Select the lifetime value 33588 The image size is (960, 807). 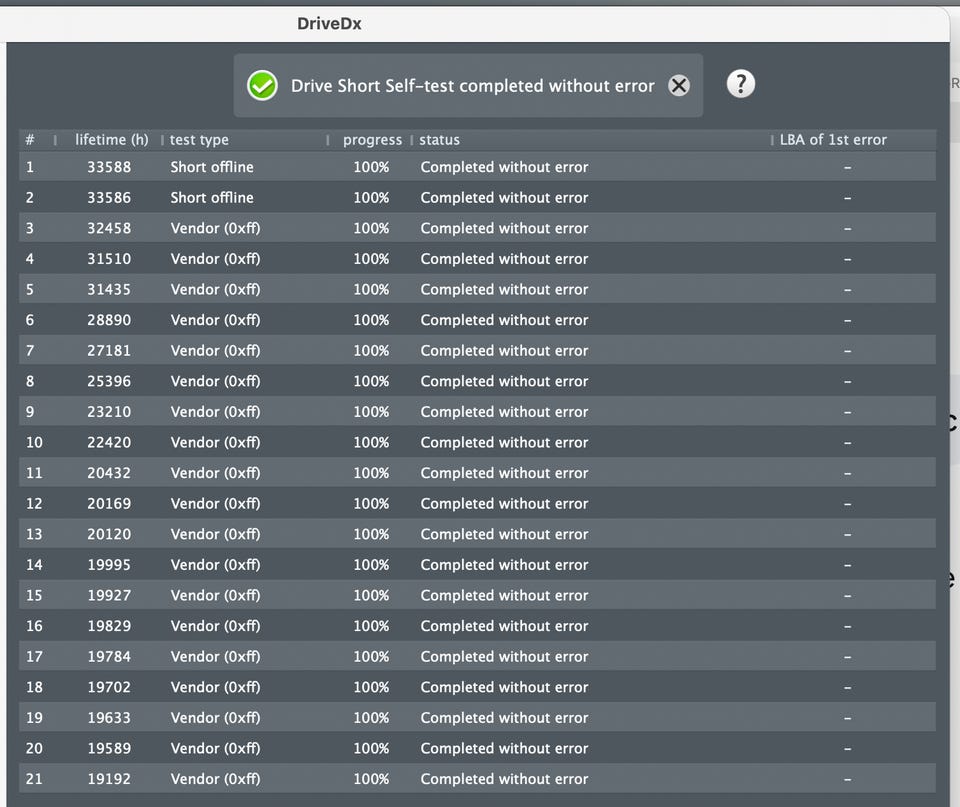[x=109, y=167]
